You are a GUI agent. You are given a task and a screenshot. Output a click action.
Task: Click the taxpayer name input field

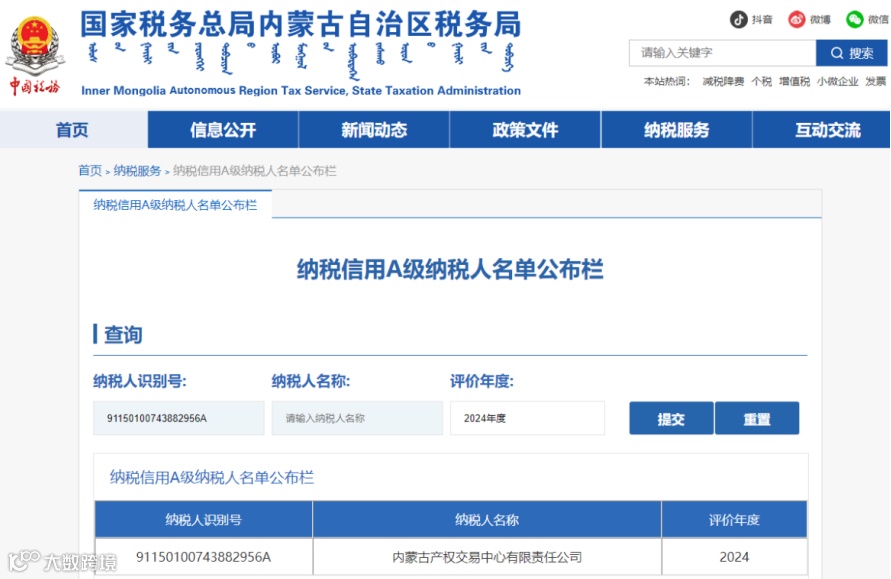(x=357, y=417)
